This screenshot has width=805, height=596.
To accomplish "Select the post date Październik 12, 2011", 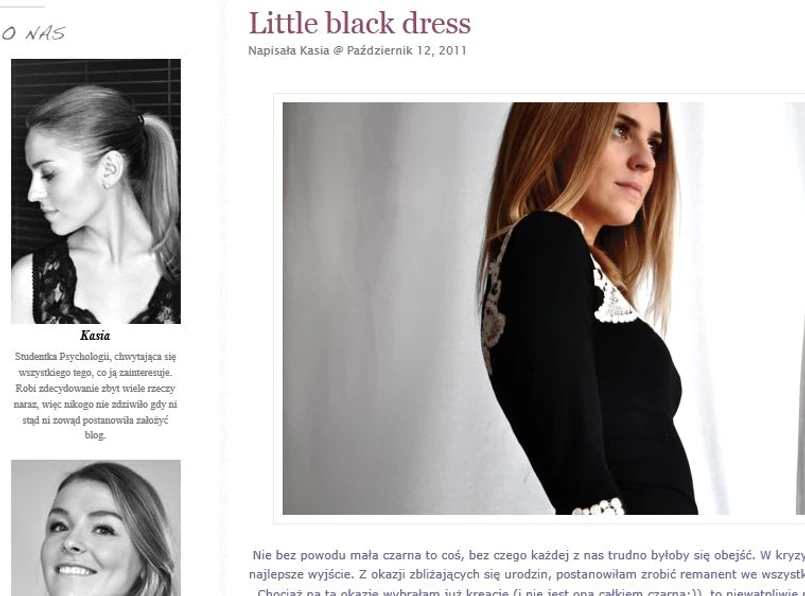I will (407, 51).
